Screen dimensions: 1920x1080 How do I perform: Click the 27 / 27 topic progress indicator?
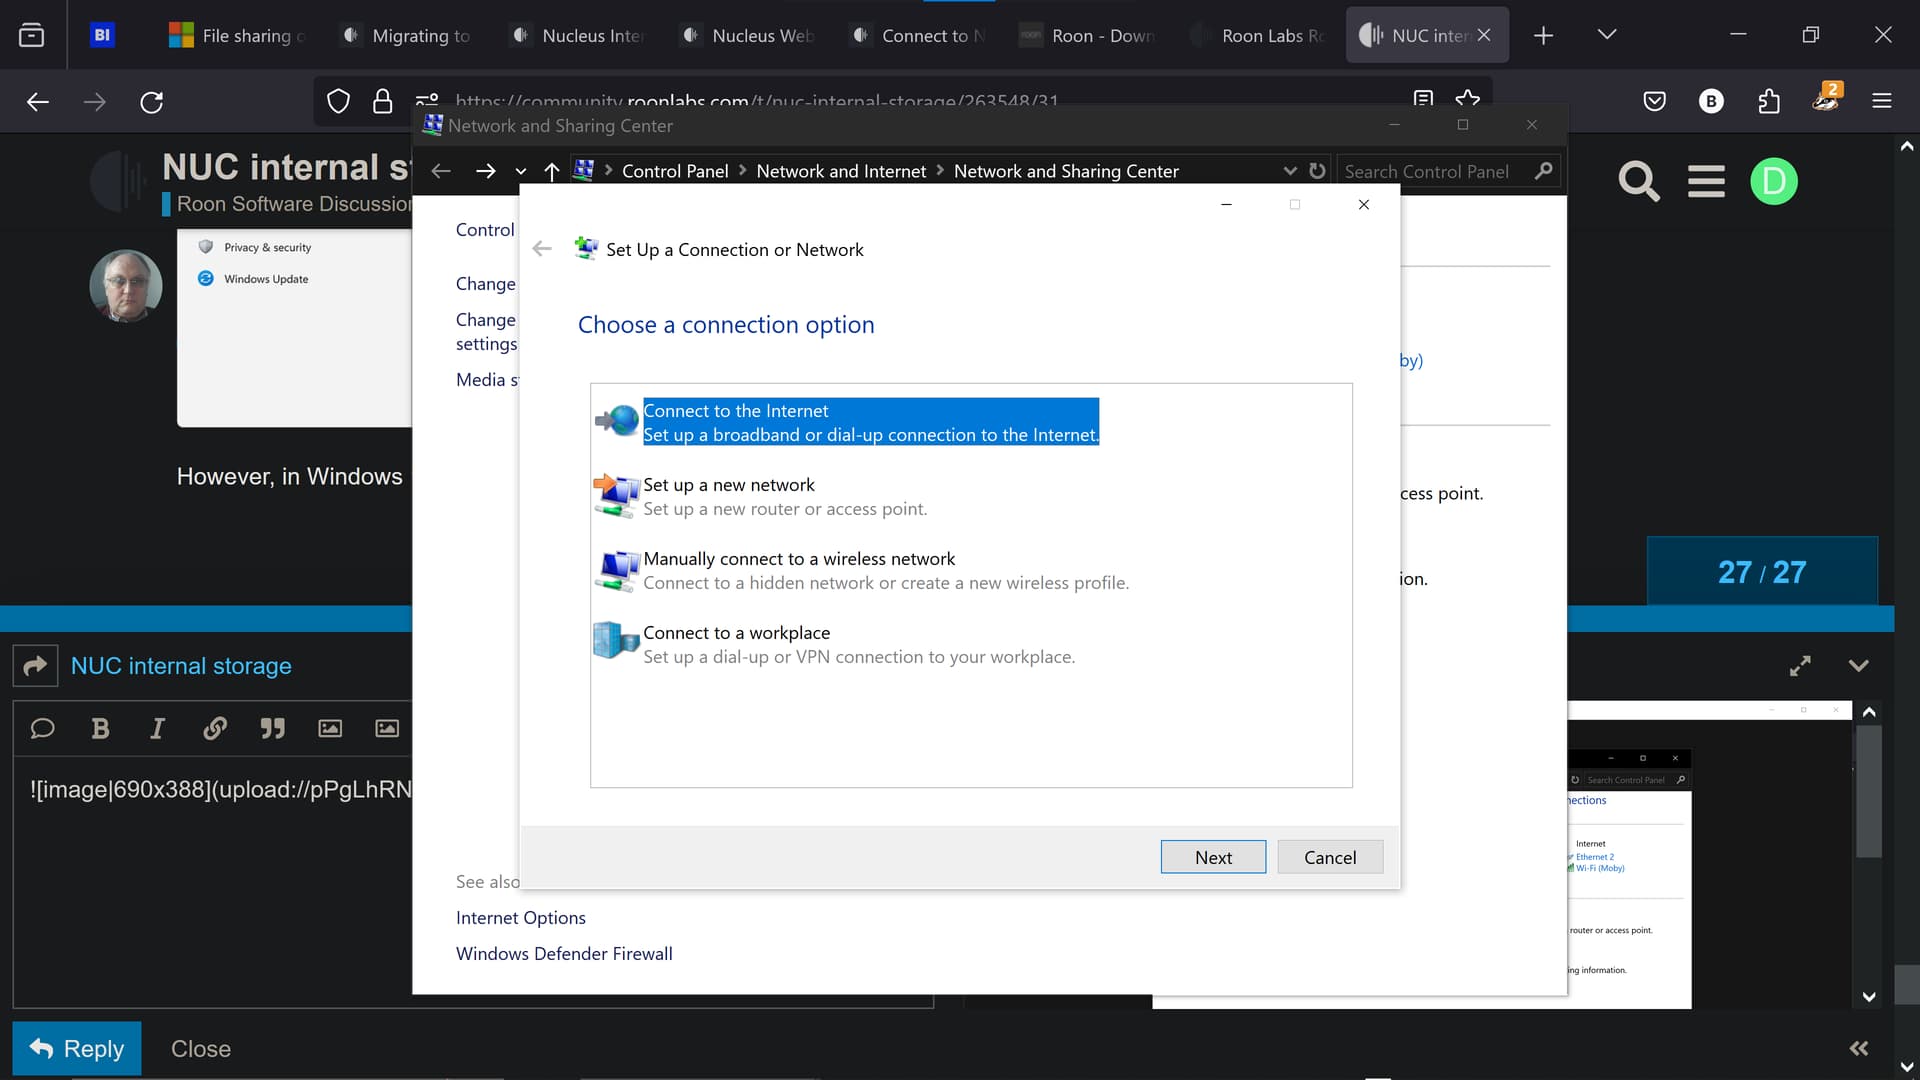click(1761, 572)
